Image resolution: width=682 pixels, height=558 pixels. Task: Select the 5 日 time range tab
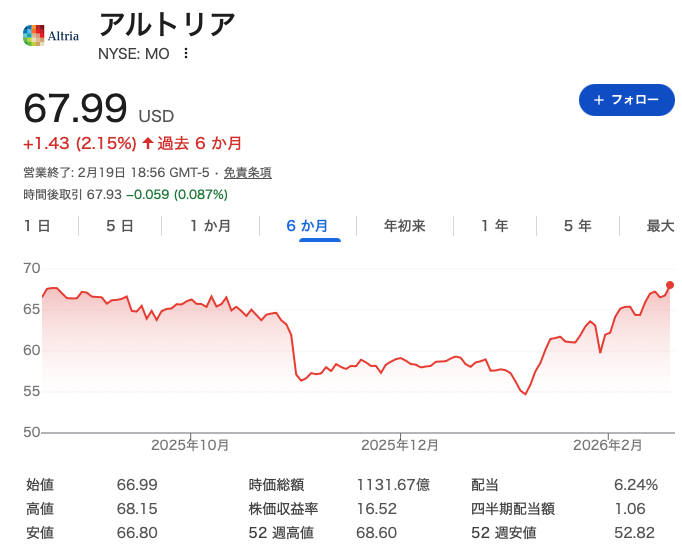coord(120,226)
